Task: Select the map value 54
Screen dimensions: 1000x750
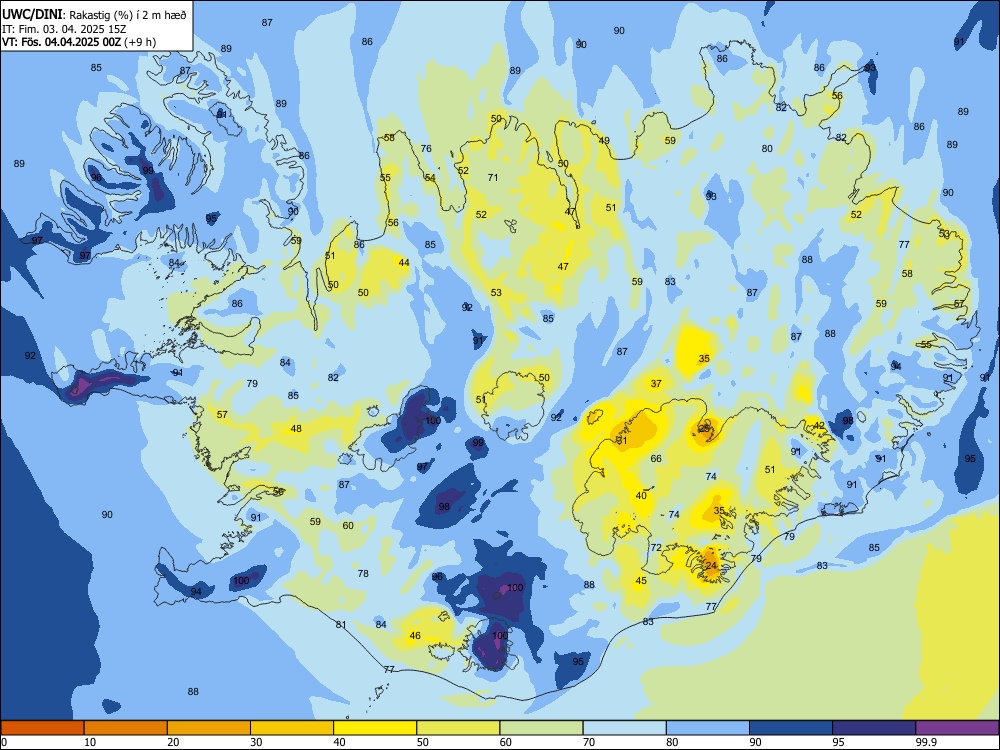Action: pyautogui.click(x=430, y=178)
